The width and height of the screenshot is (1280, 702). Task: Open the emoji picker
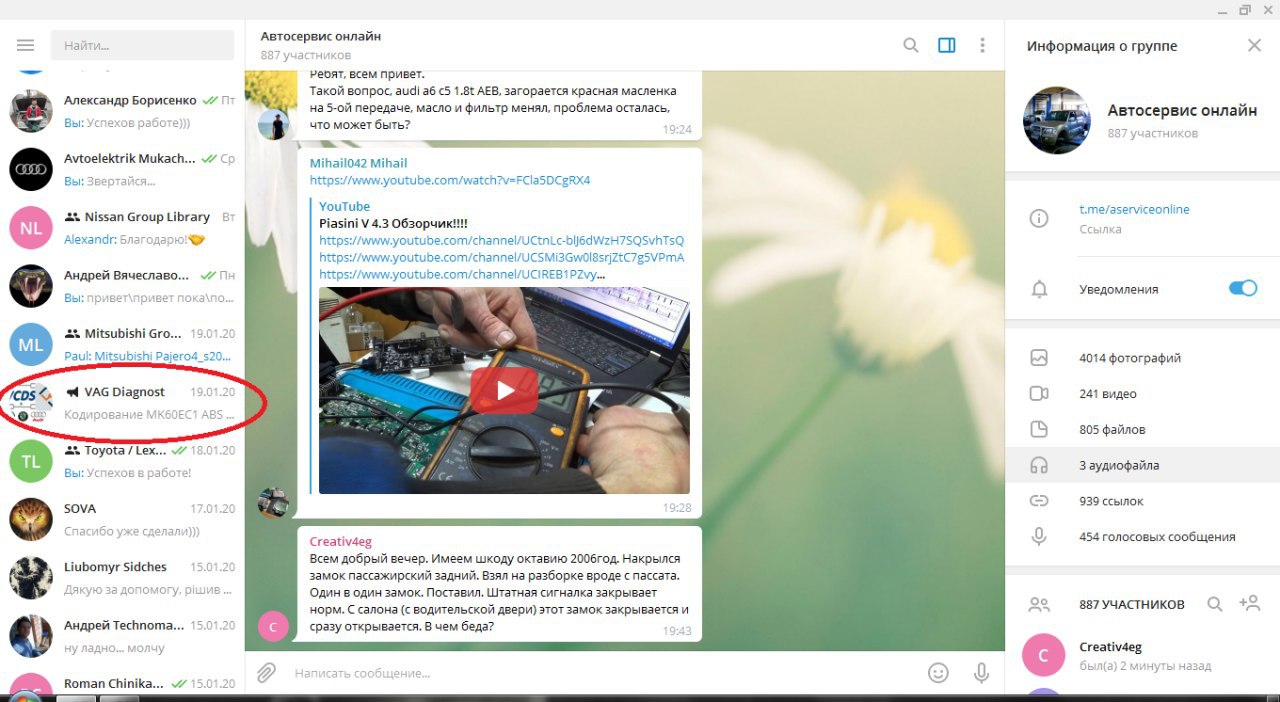point(938,673)
